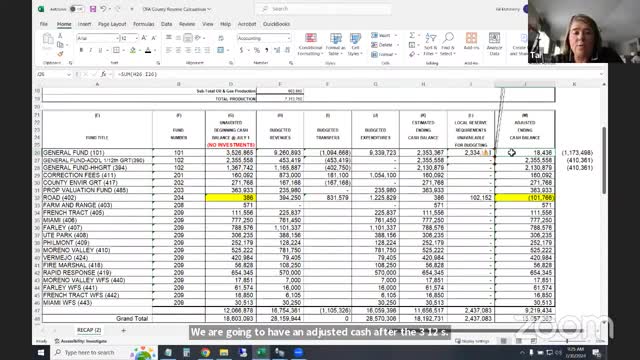Open Format as Table dropdown

pyautogui.click(x=336, y=44)
